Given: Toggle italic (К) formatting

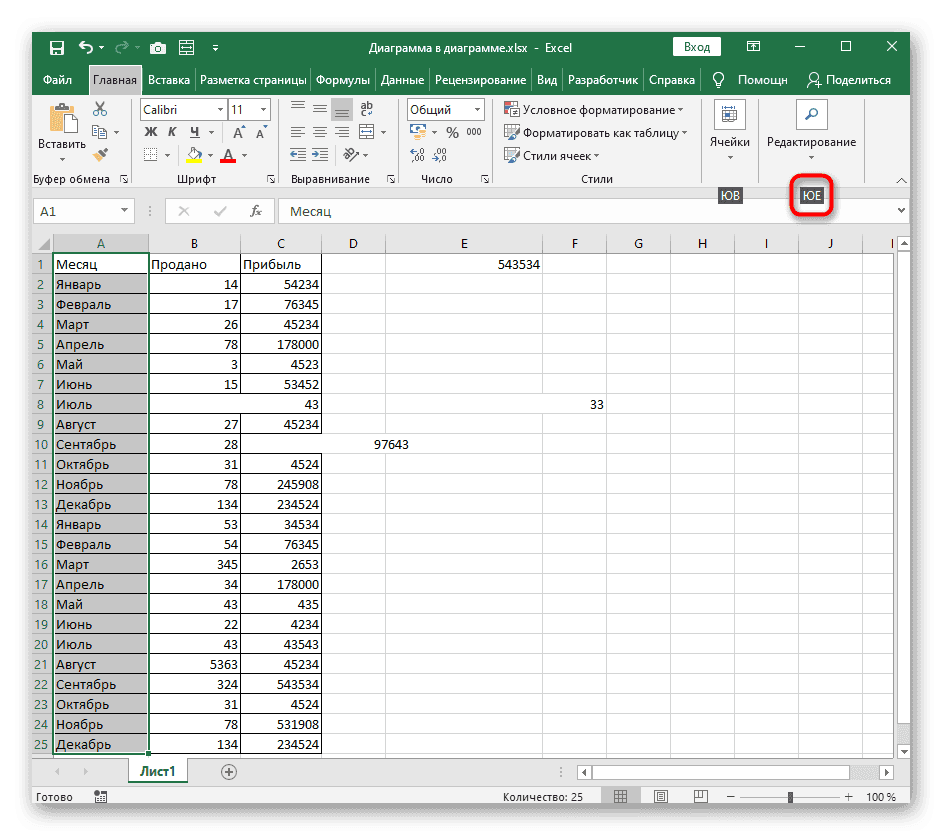Looking at the screenshot, I should point(174,132).
